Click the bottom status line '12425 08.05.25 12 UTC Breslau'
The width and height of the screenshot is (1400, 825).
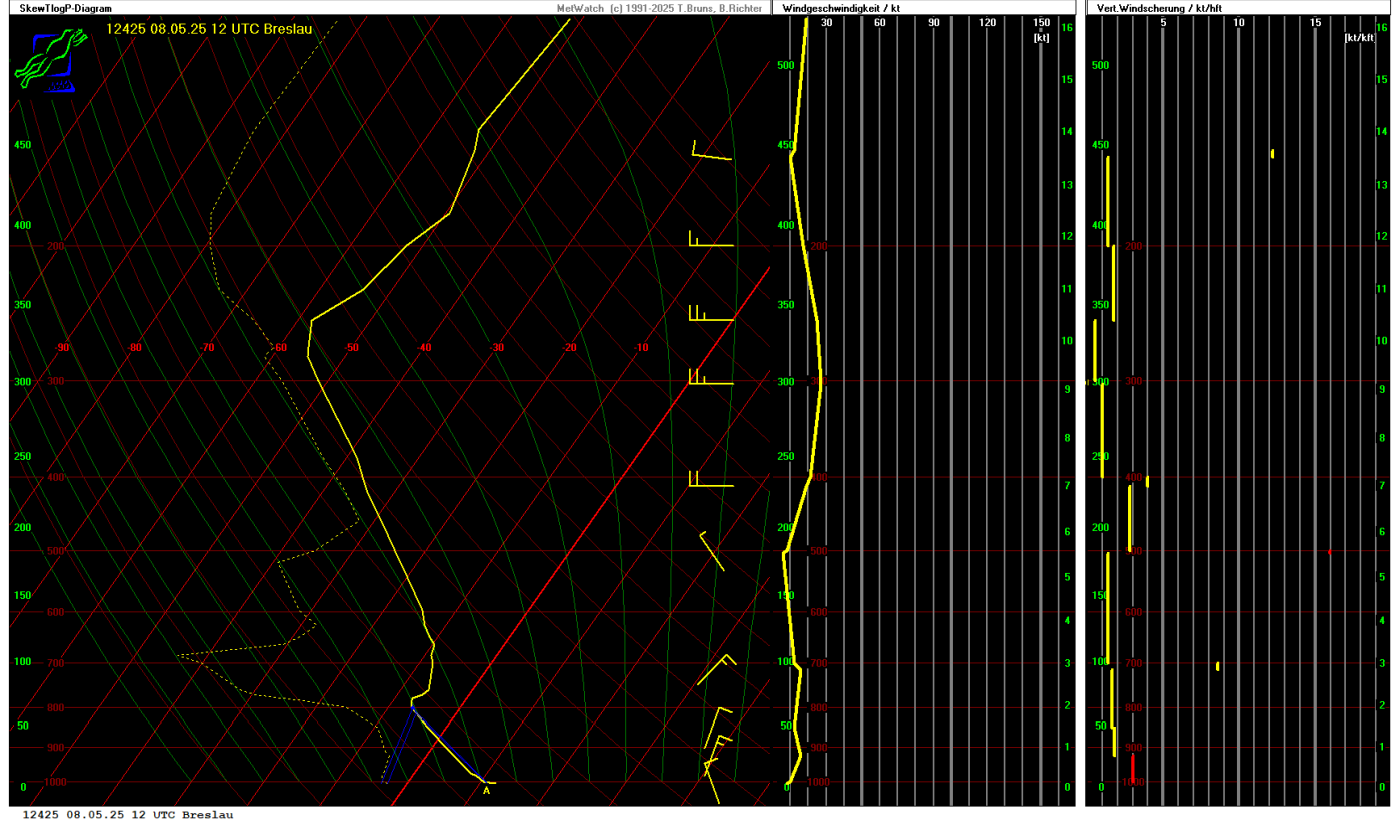[128, 815]
